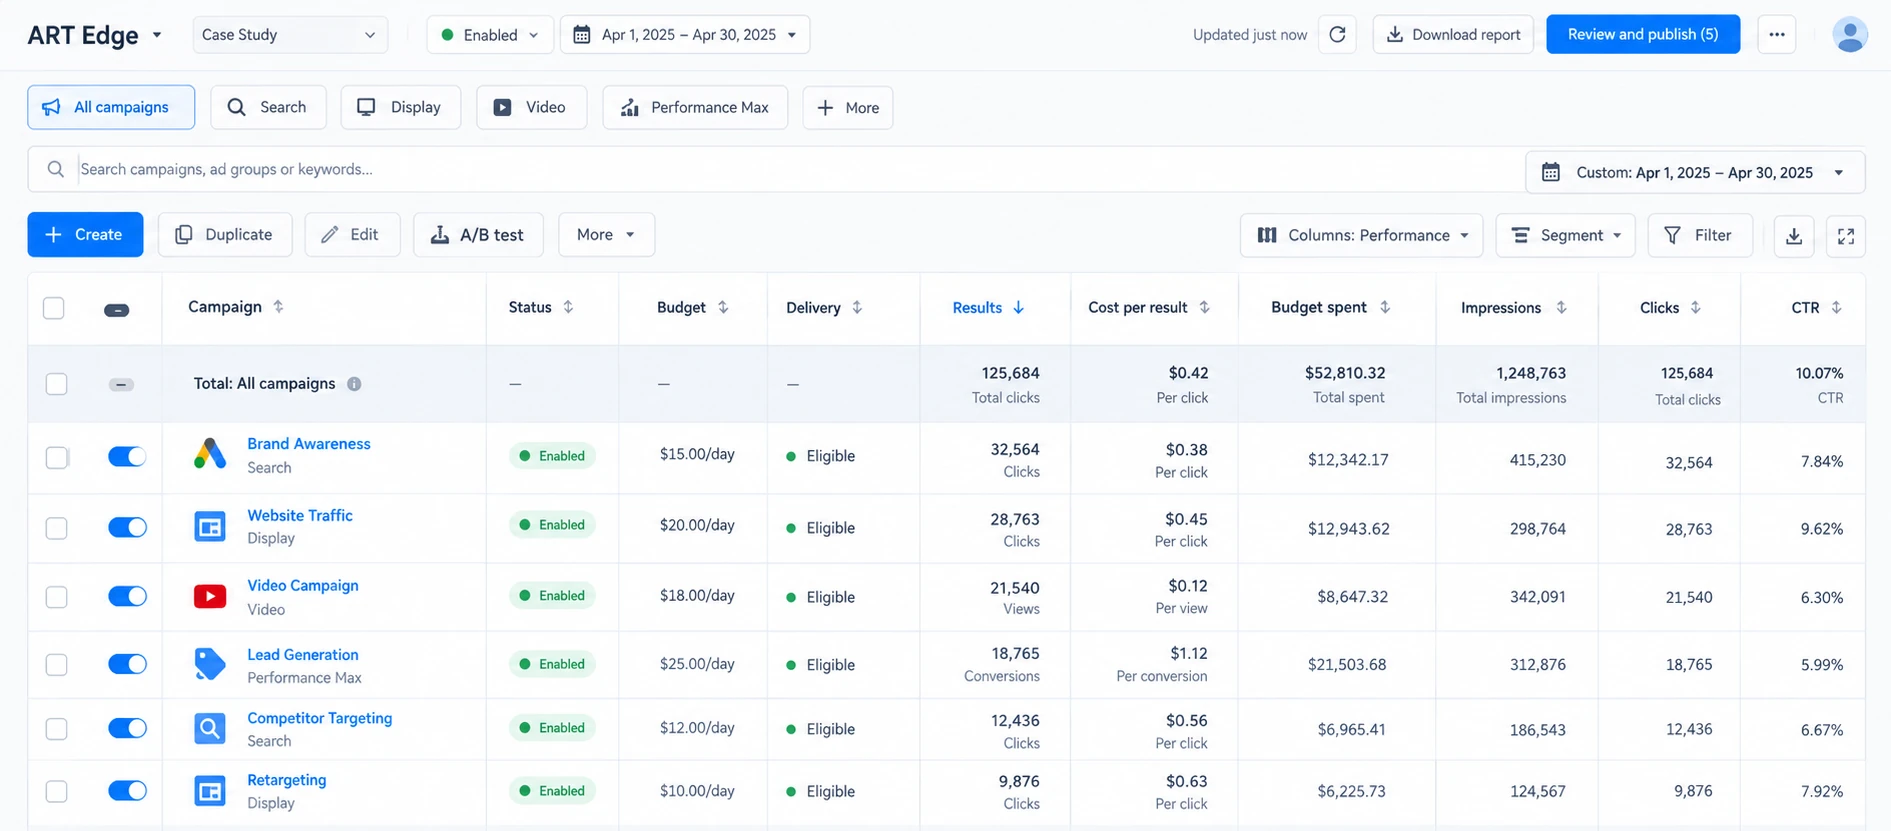Image resolution: width=1891 pixels, height=831 pixels.
Task: Open the three-dot overflow menu
Action: tap(1776, 34)
